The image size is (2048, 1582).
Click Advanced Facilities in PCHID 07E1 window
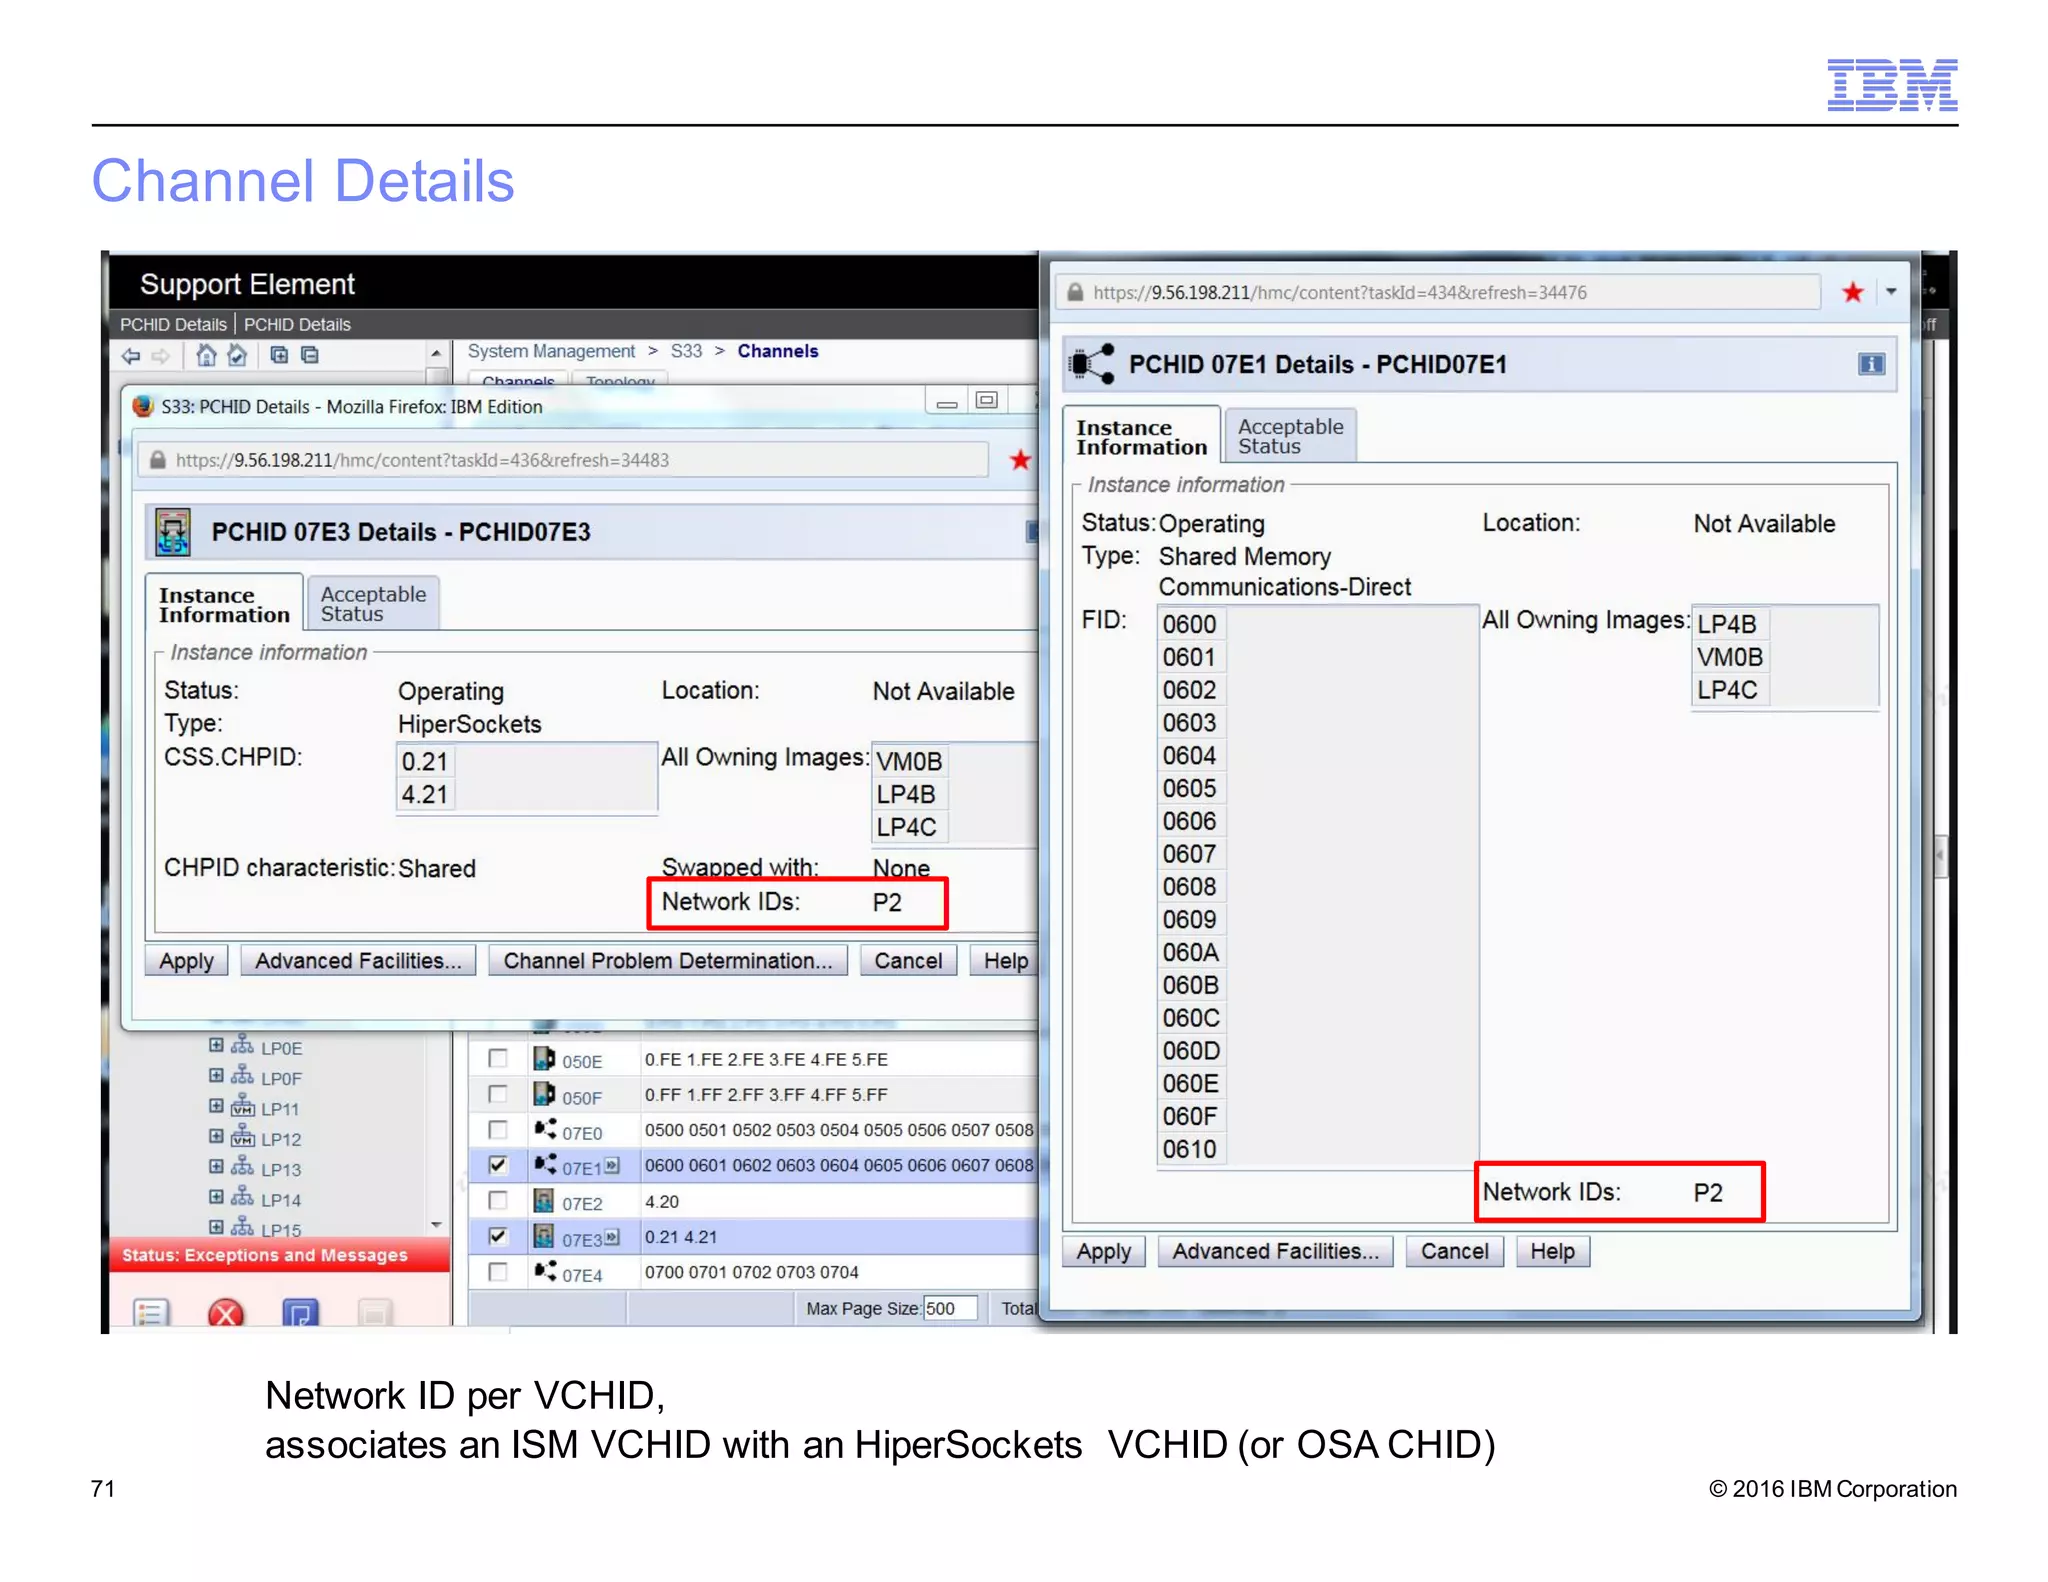(x=1275, y=1251)
